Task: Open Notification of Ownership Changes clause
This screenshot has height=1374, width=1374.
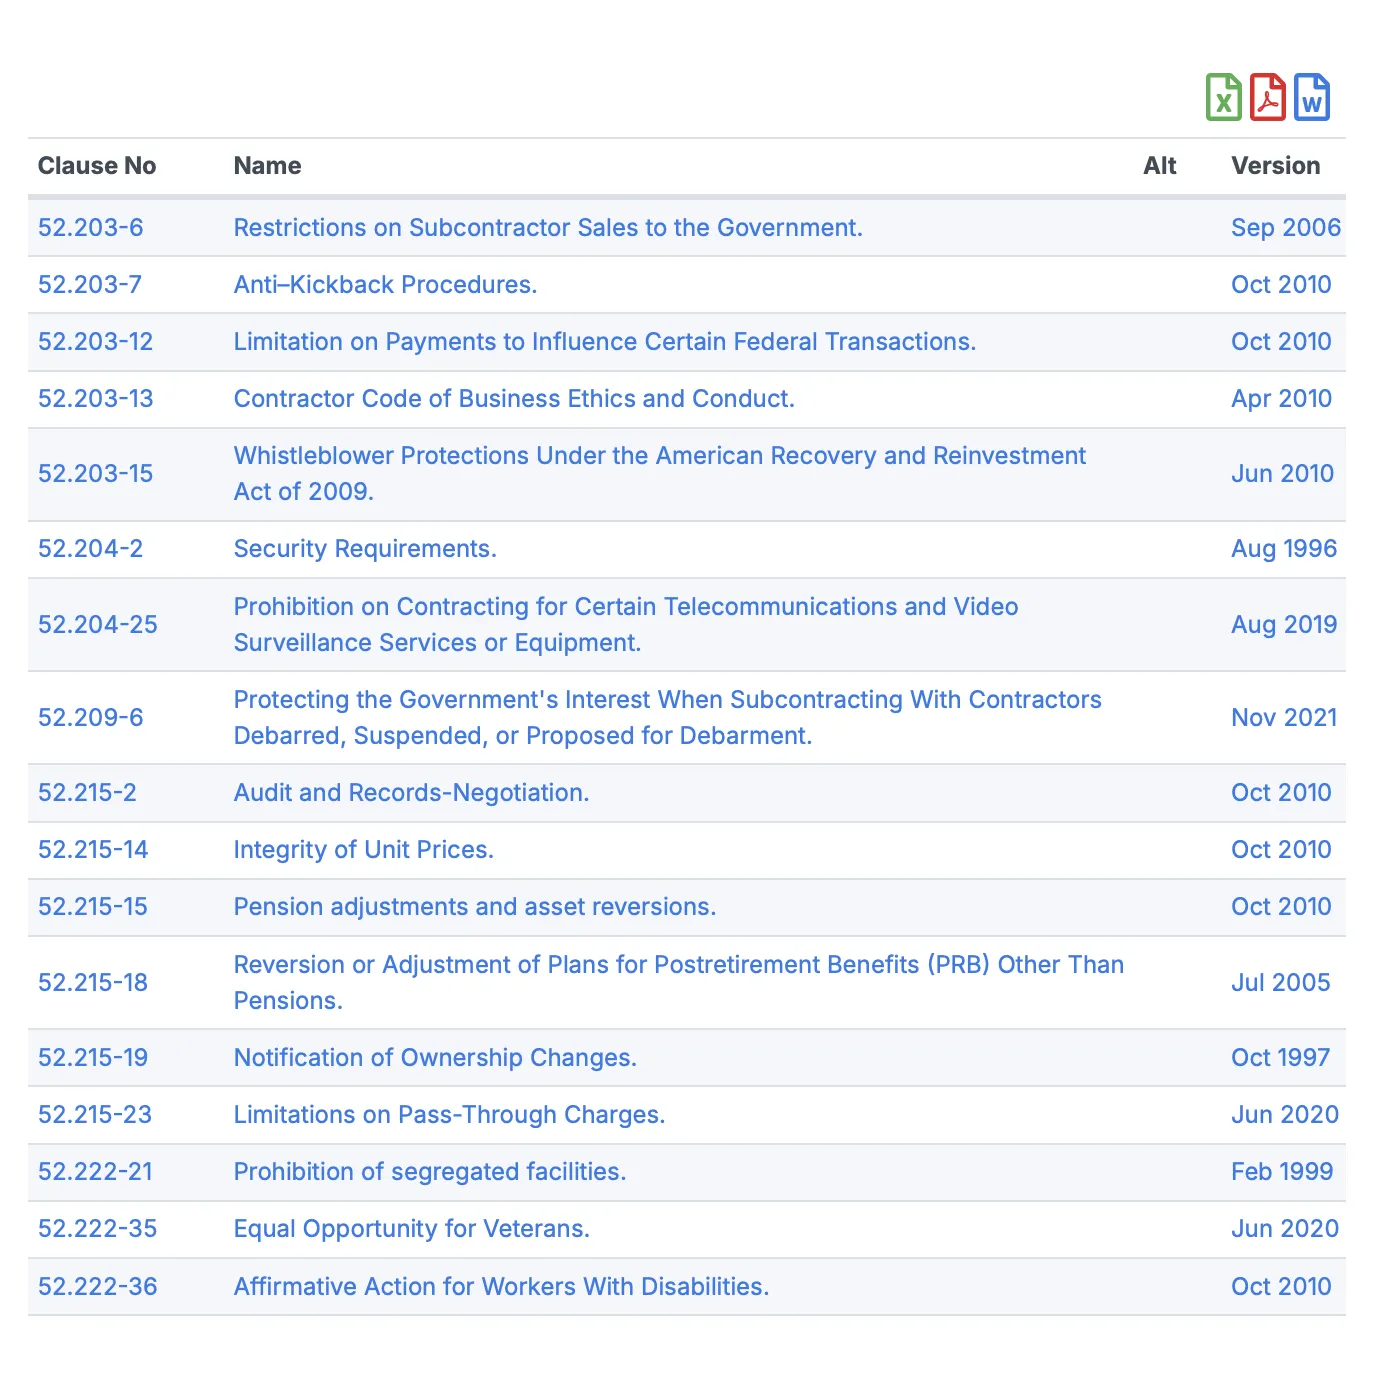Action: click(435, 1058)
